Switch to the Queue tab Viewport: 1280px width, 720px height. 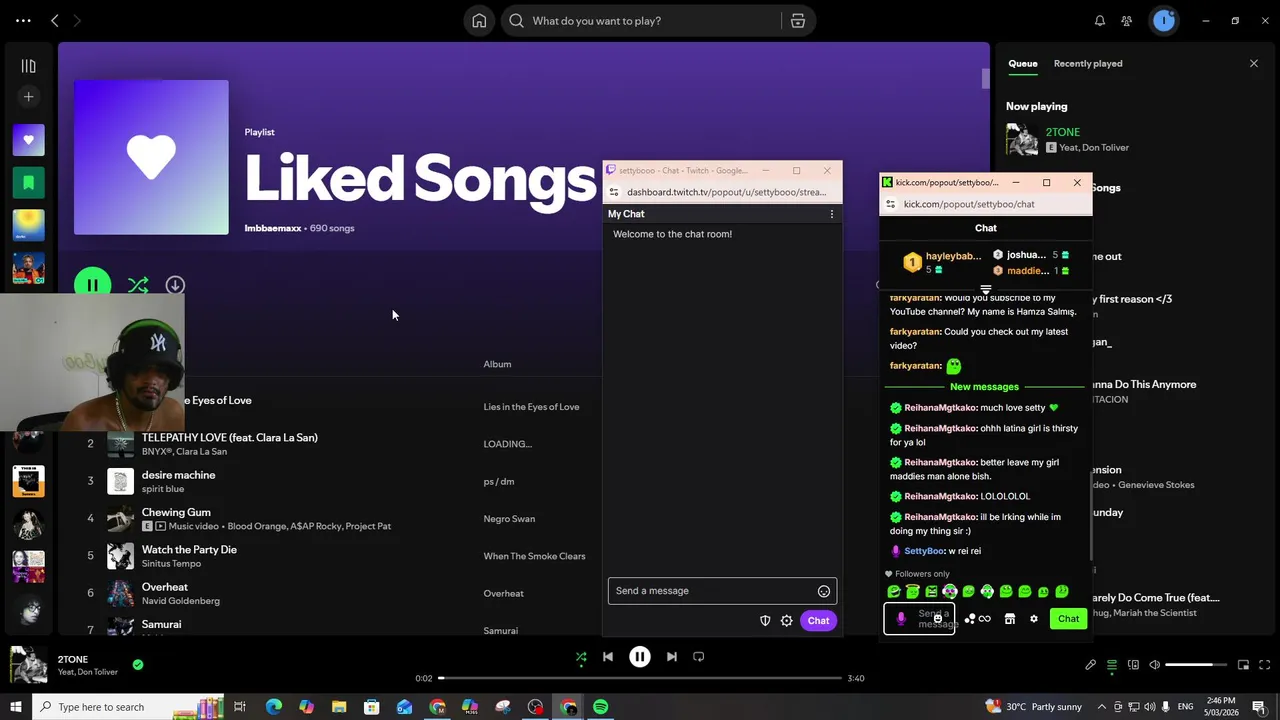pos(1022,64)
